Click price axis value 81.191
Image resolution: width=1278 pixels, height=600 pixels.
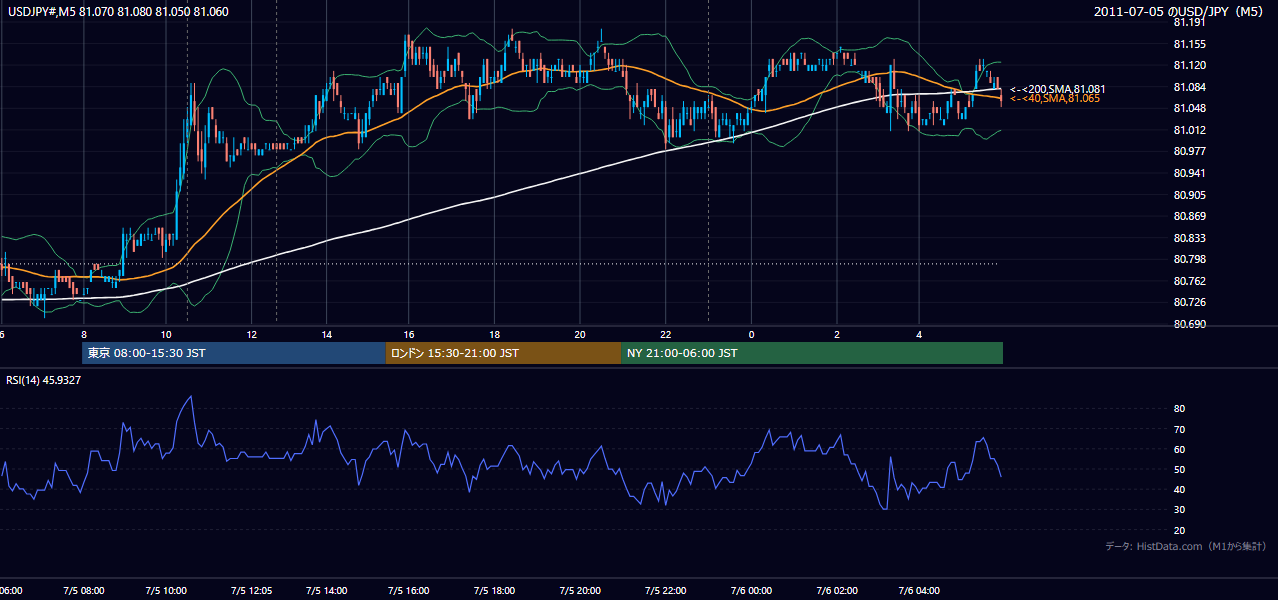pos(1189,22)
